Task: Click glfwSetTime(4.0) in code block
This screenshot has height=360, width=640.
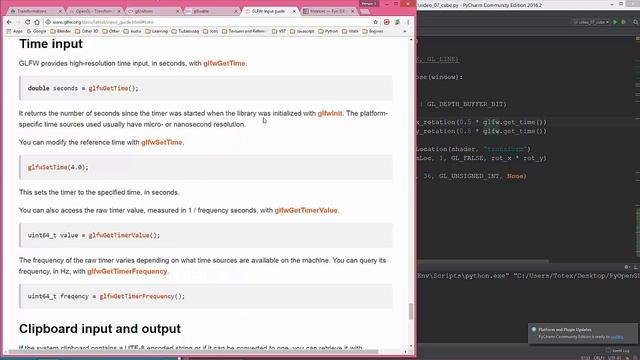Action: (58, 167)
